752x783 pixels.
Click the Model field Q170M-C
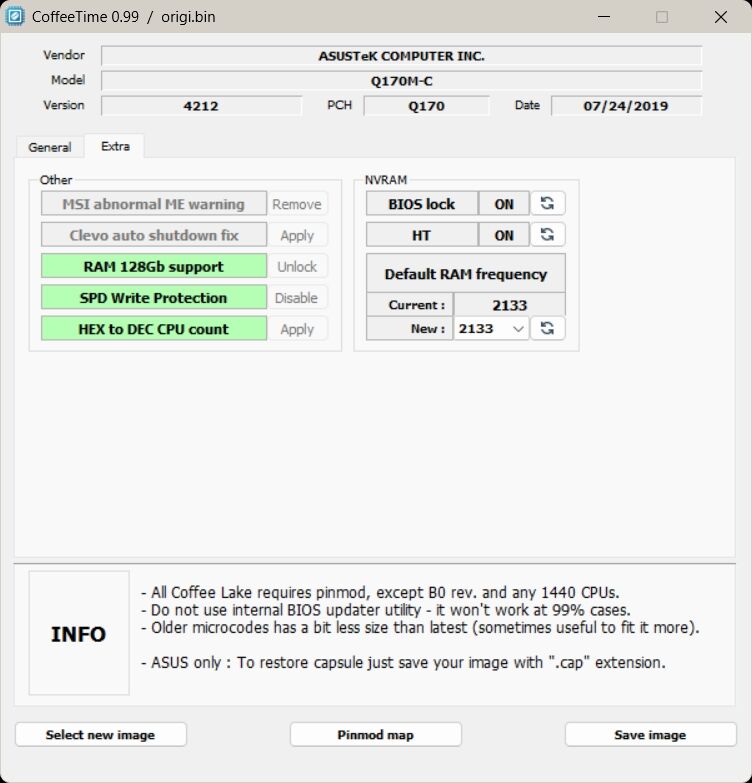[x=401, y=80]
